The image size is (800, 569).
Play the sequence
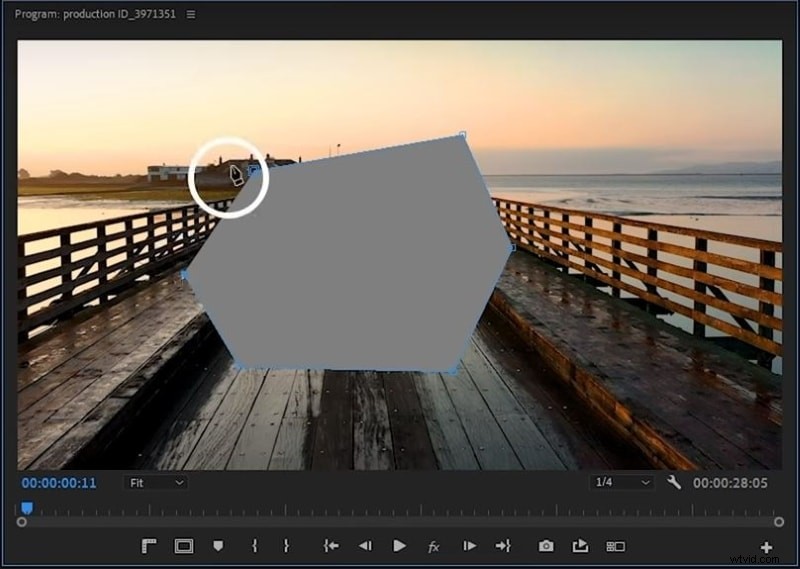click(x=399, y=546)
